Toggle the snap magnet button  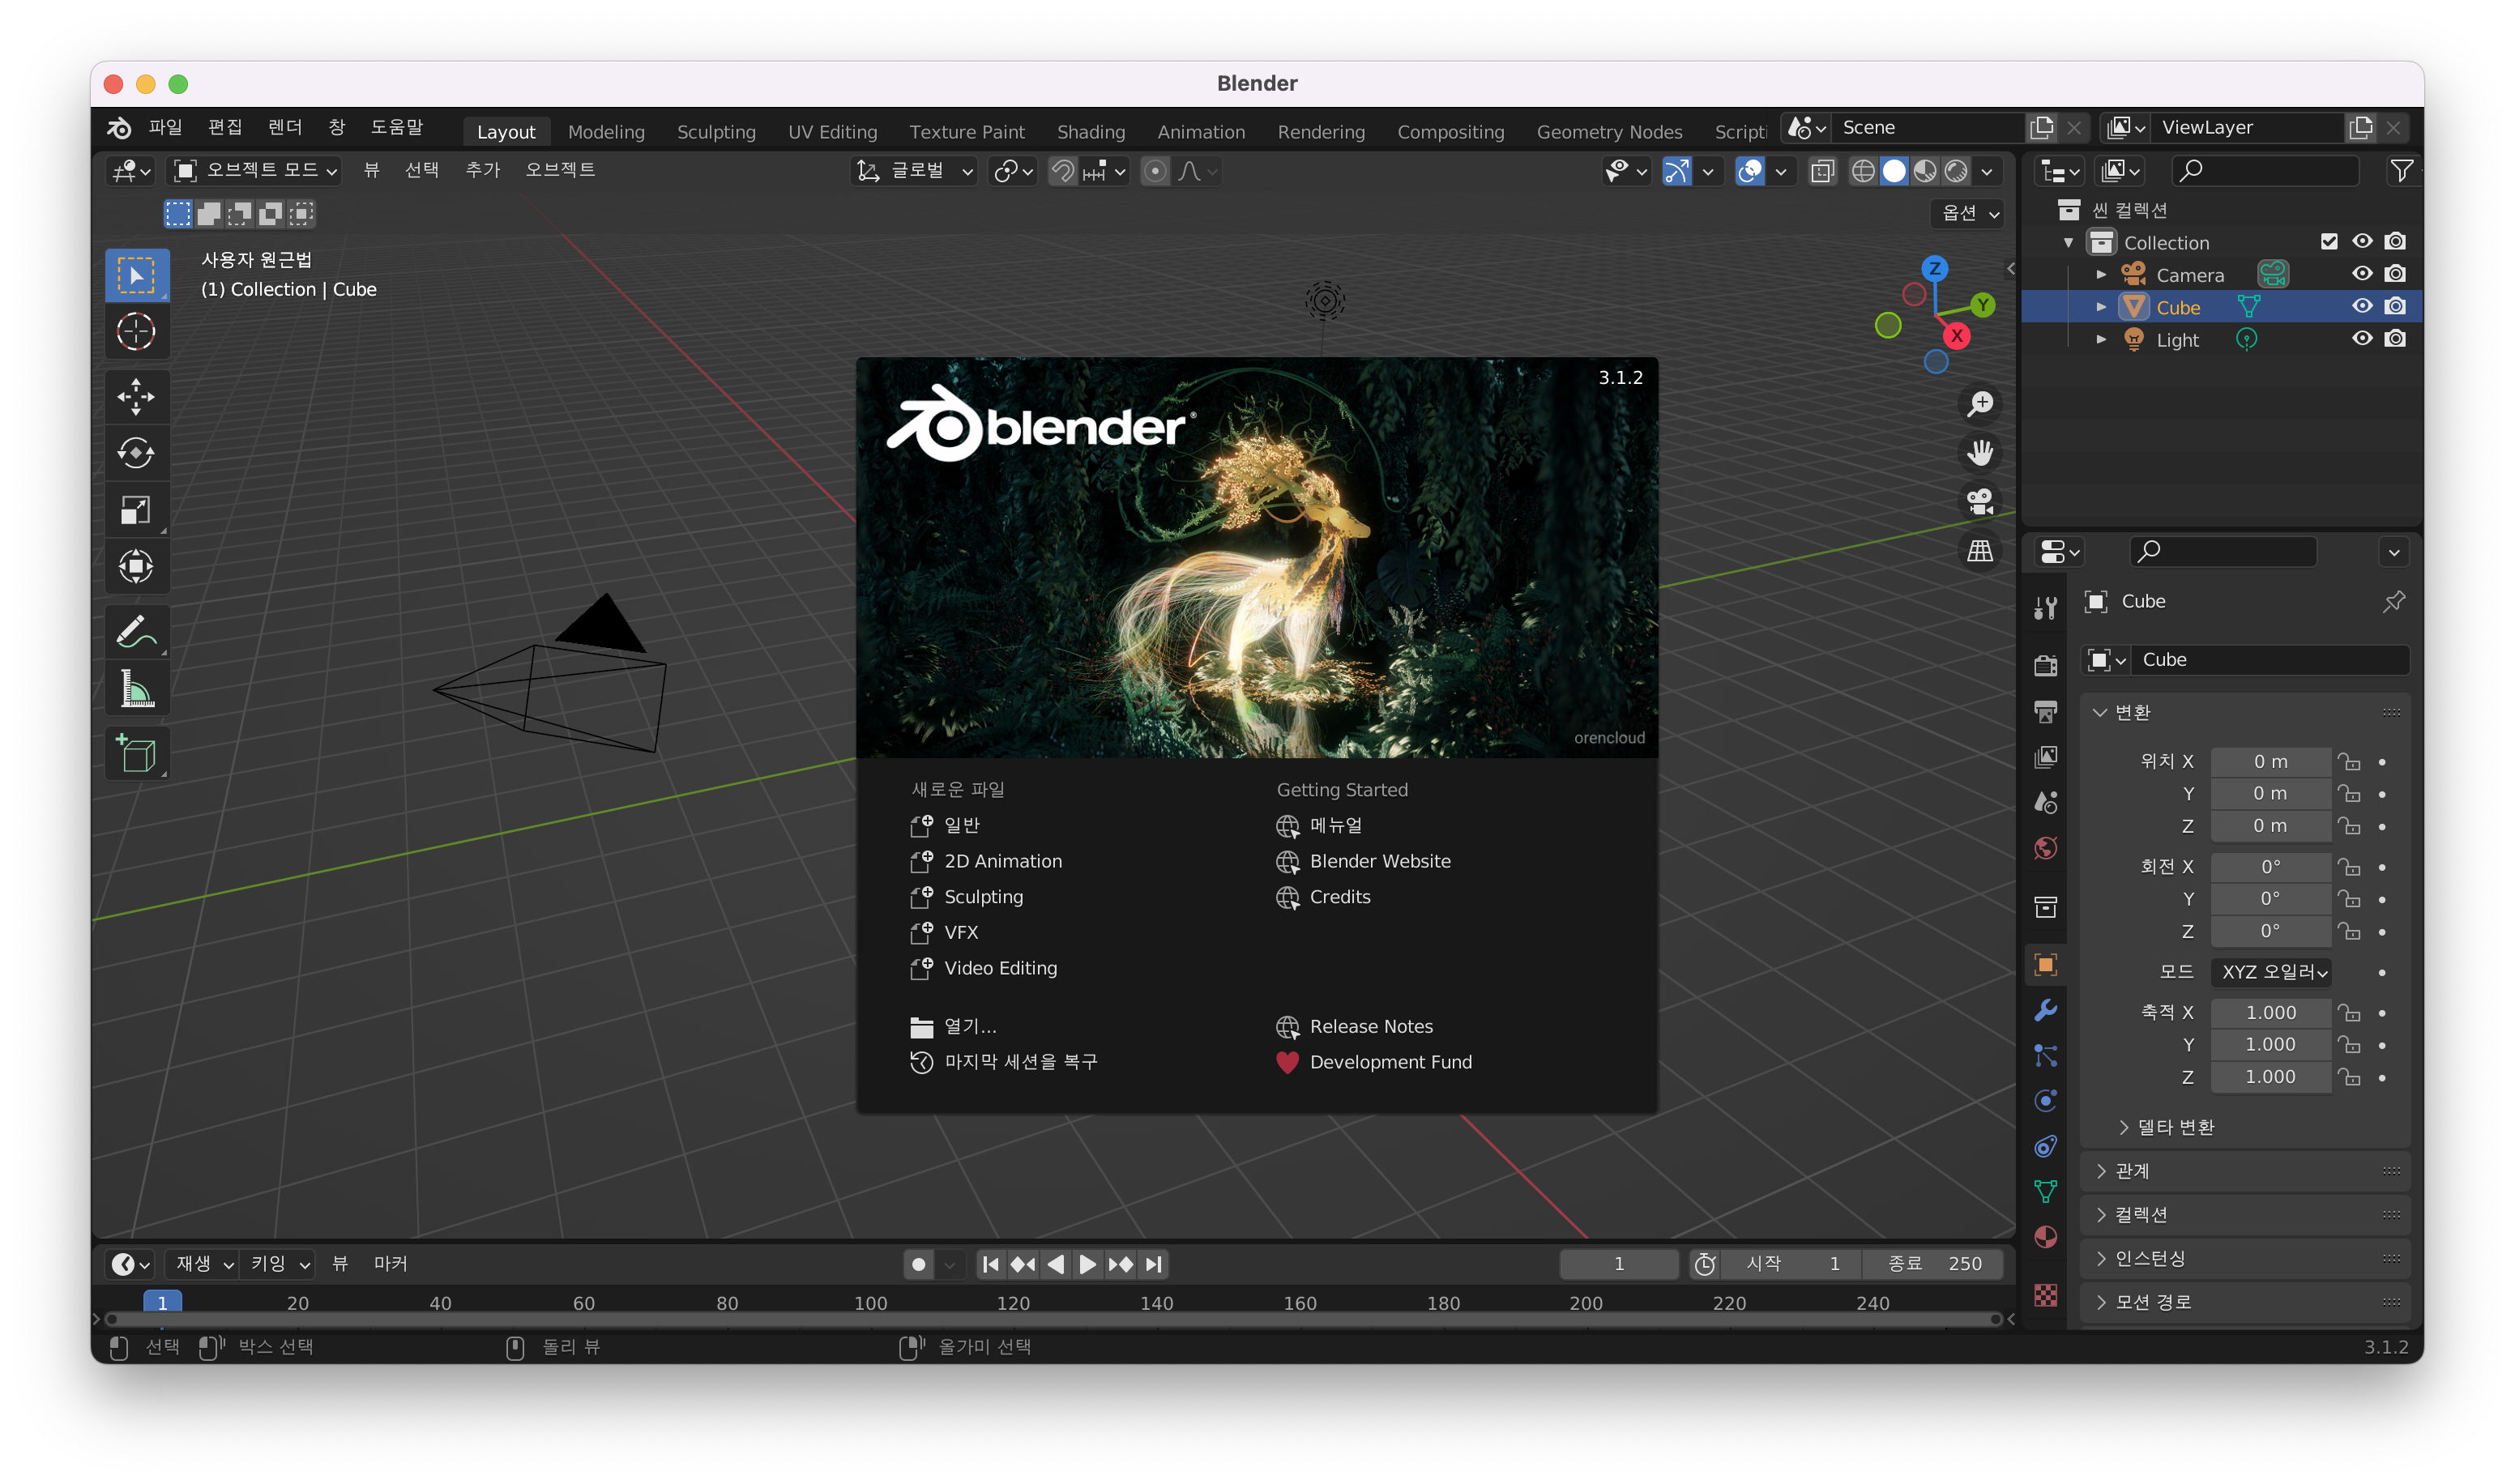point(1062,171)
